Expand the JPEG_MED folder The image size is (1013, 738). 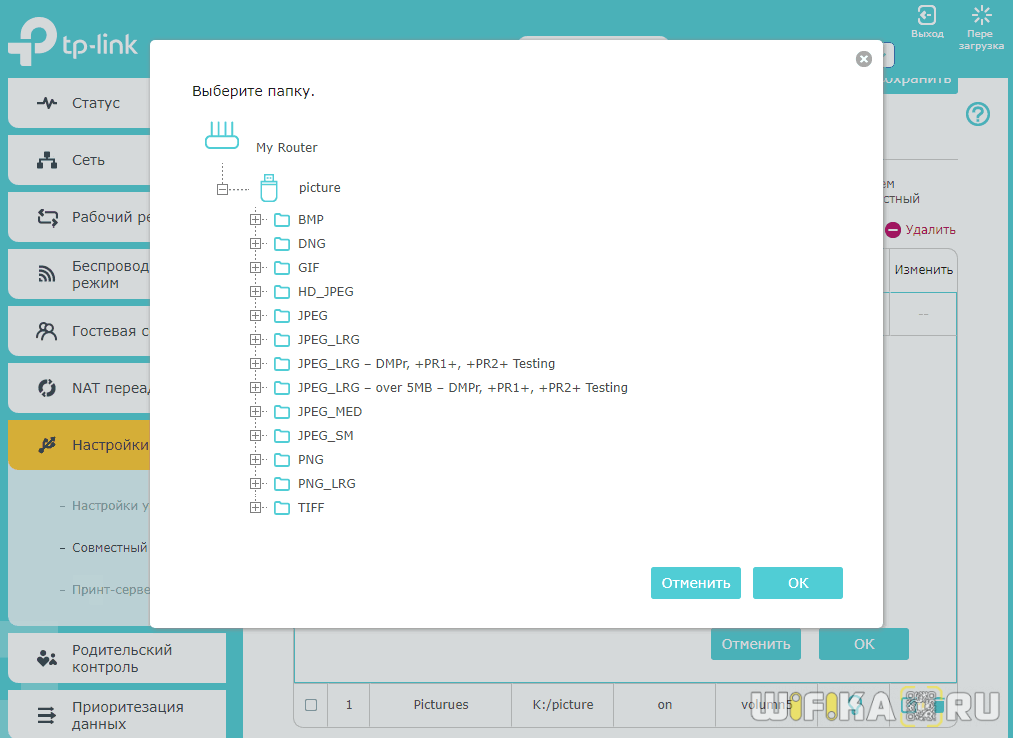coord(256,412)
